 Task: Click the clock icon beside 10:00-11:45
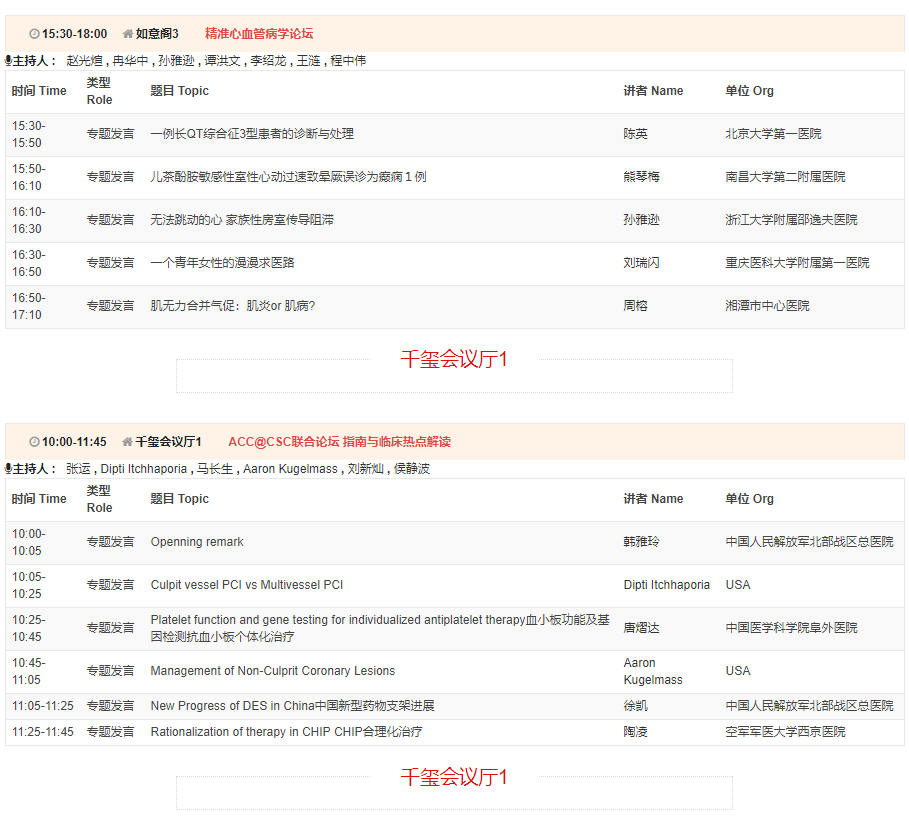pyautogui.click(x=34, y=442)
